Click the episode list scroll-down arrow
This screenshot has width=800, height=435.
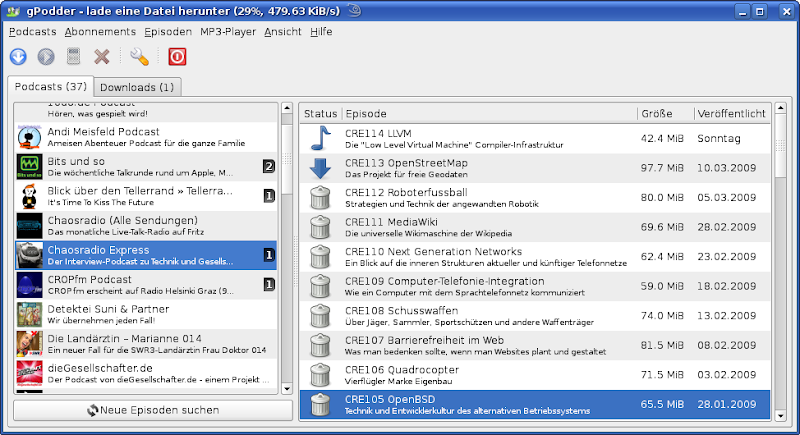coord(780,416)
